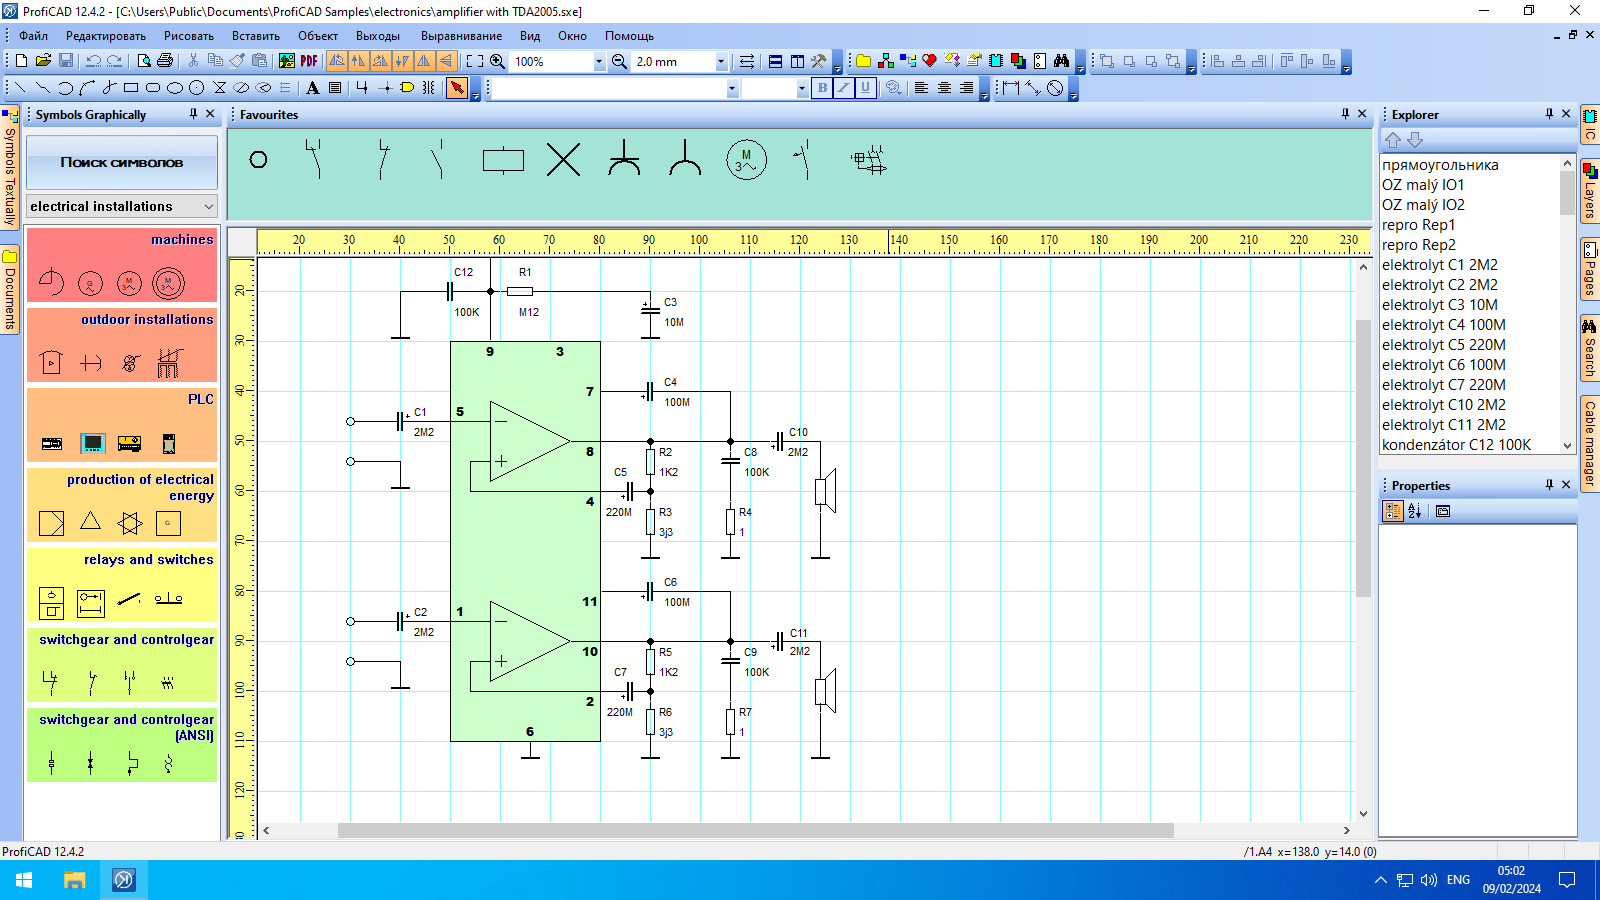Screen dimensions: 1600x900
Task: Click the Поиск символов button
Action: (122, 162)
